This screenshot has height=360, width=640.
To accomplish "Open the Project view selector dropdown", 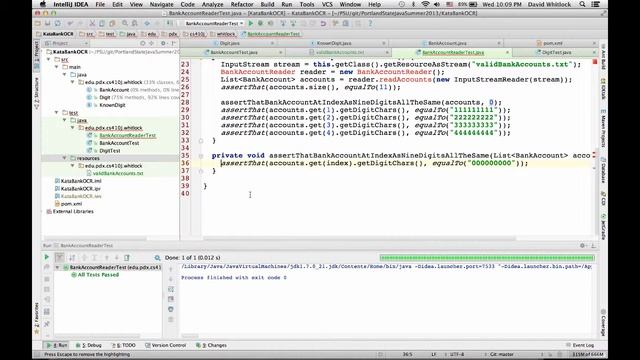I will (66, 43).
